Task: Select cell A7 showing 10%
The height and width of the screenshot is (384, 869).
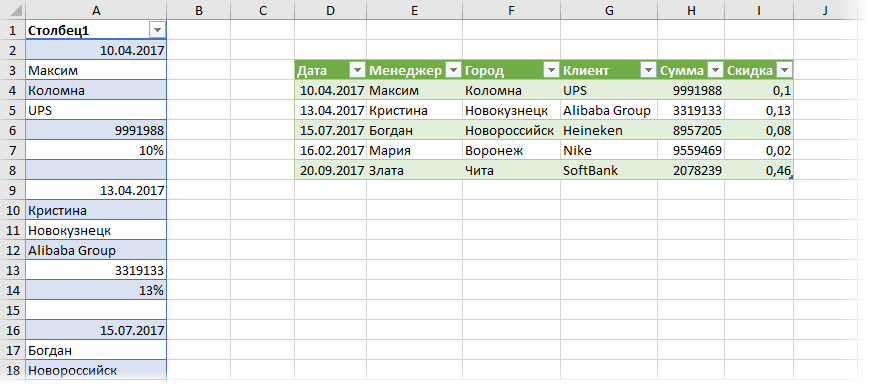Action: point(96,150)
